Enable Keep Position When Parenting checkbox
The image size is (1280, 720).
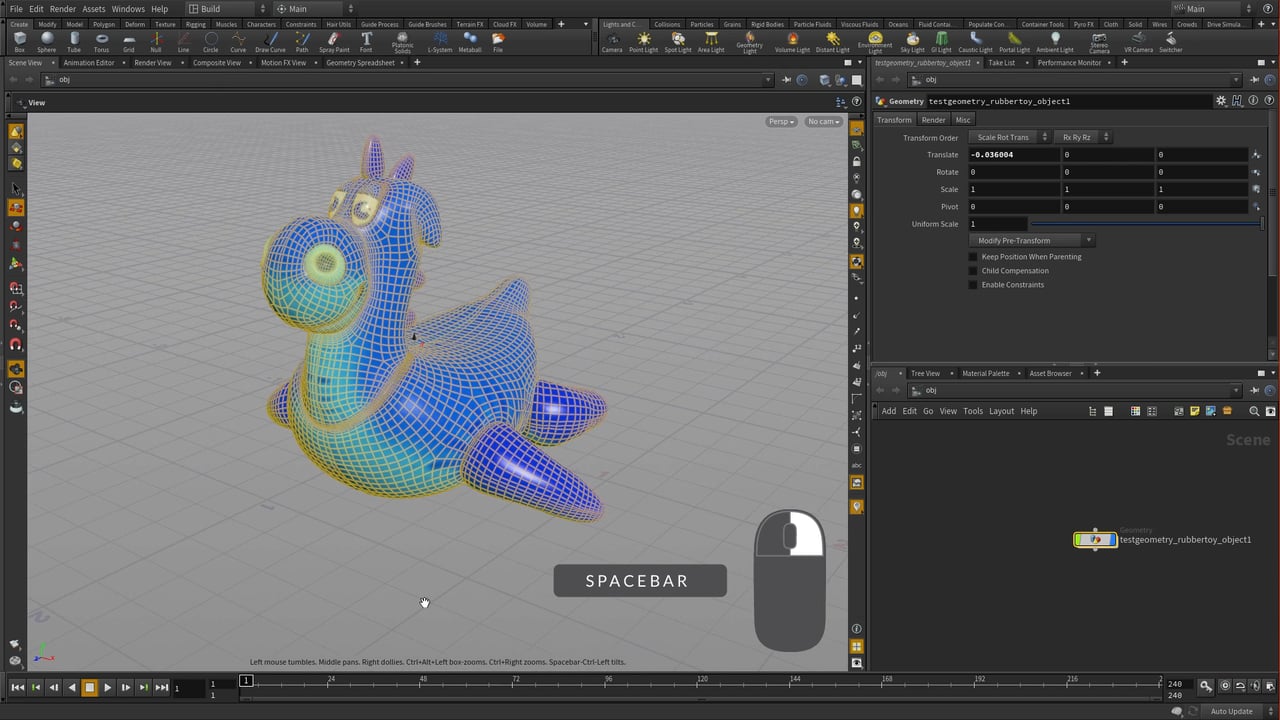click(973, 257)
